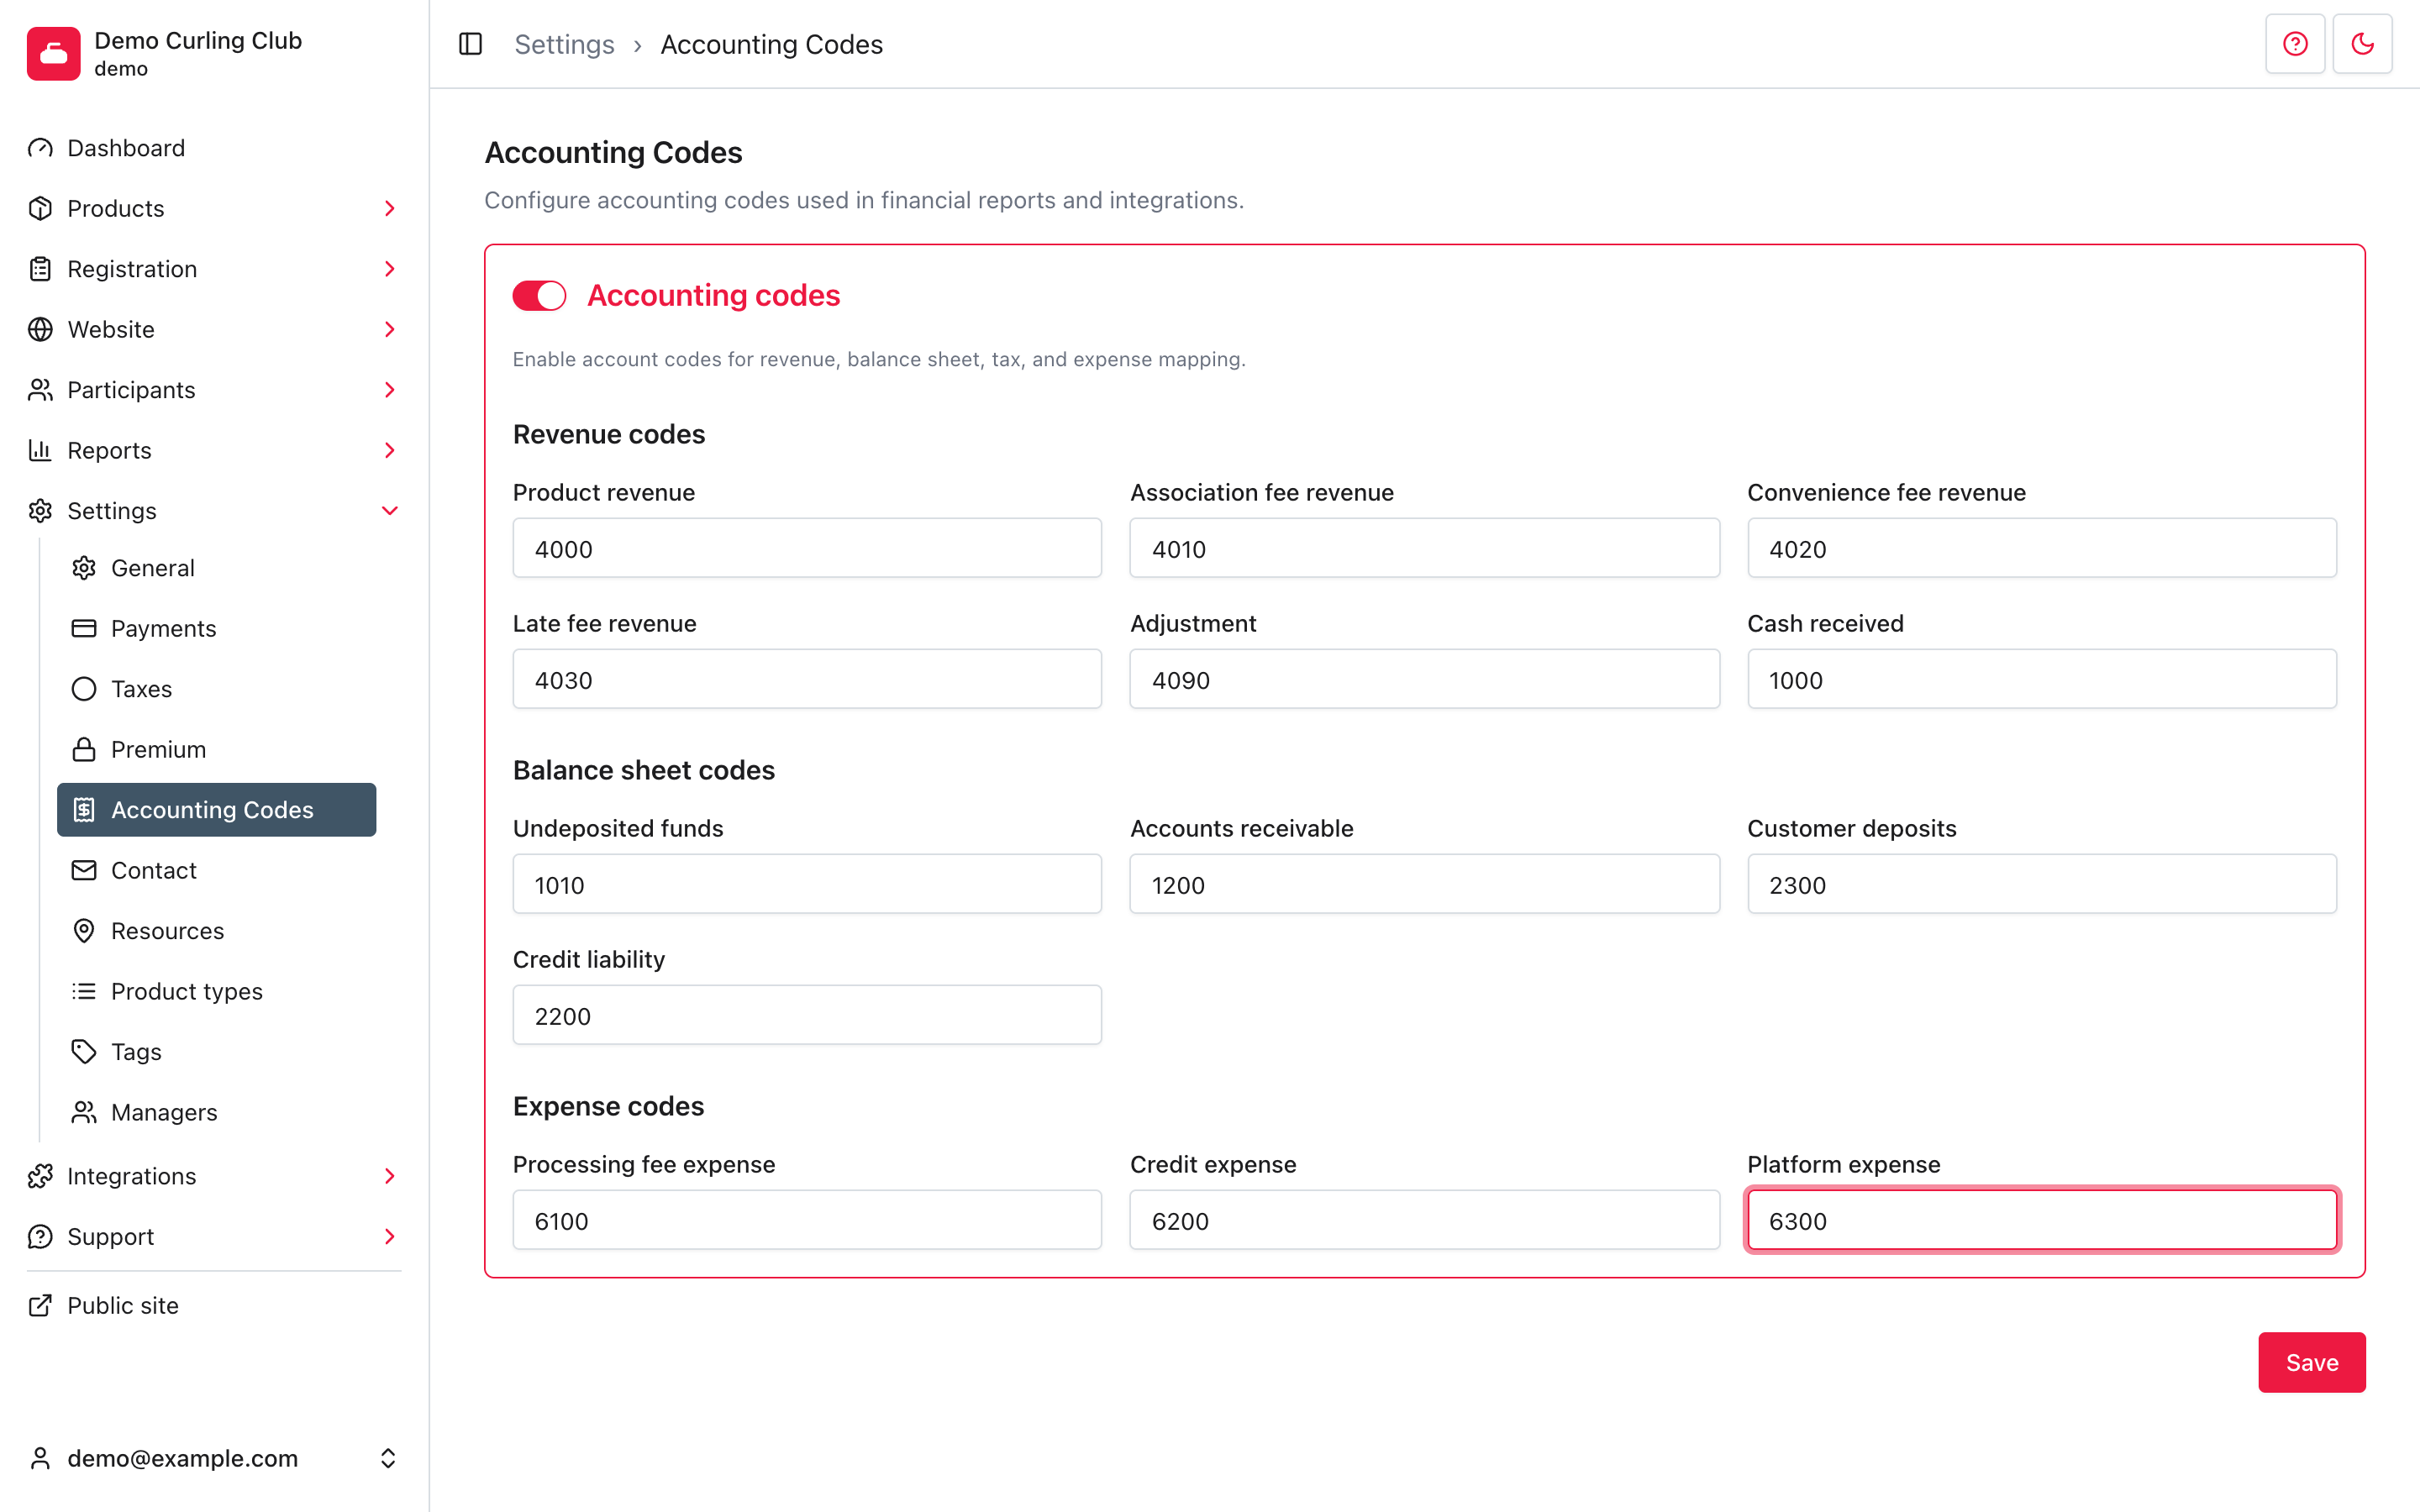The image size is (2420, 1512).
Task: Click the Undeposited funds field
Action: coord(807,884)
